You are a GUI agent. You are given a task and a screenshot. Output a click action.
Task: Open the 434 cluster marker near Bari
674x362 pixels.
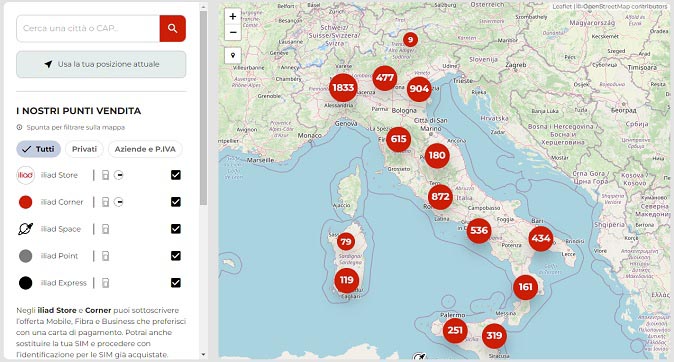click(541, 239)
